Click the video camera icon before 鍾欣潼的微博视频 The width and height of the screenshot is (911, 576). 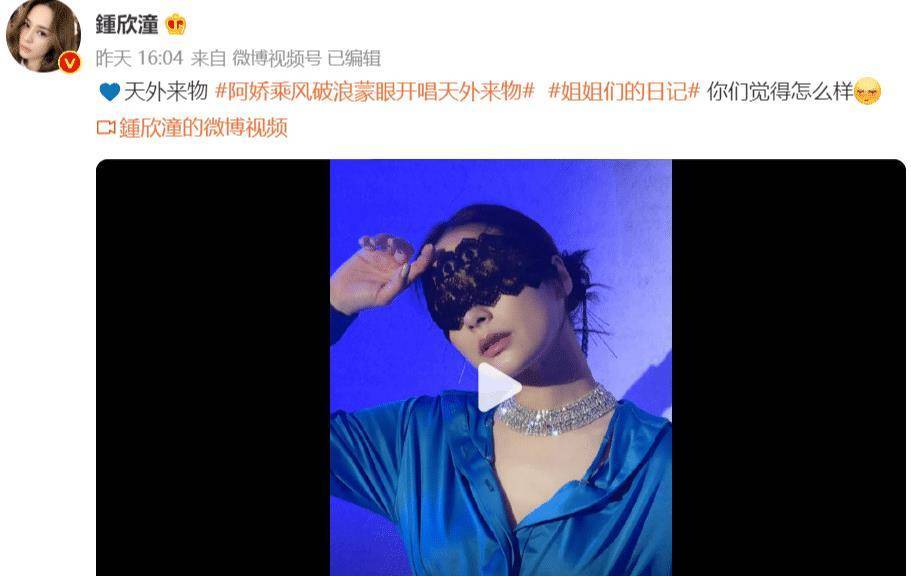point(106,127)
